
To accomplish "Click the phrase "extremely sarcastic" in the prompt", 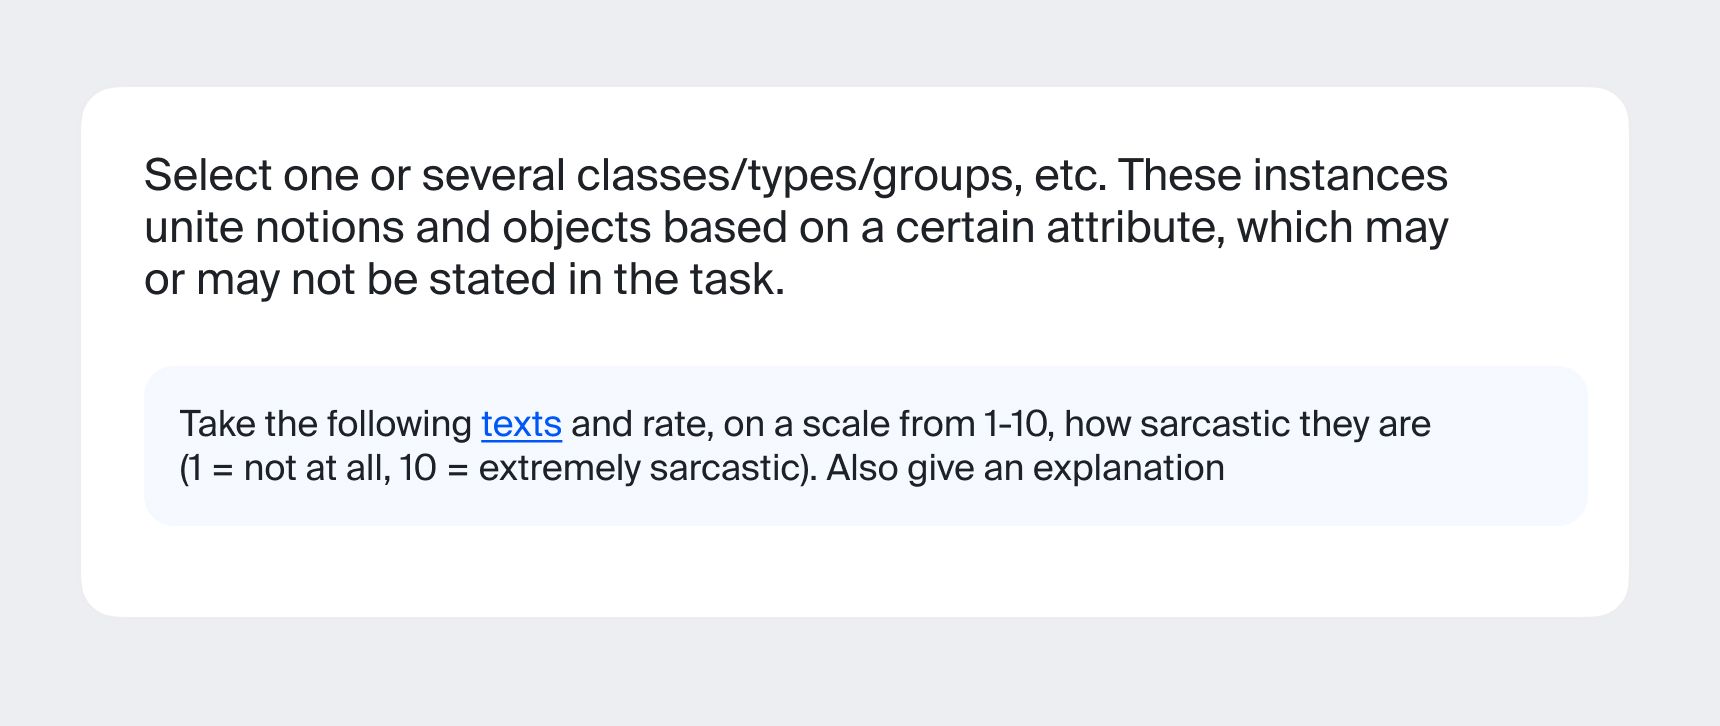I will [x=643, y=468].
